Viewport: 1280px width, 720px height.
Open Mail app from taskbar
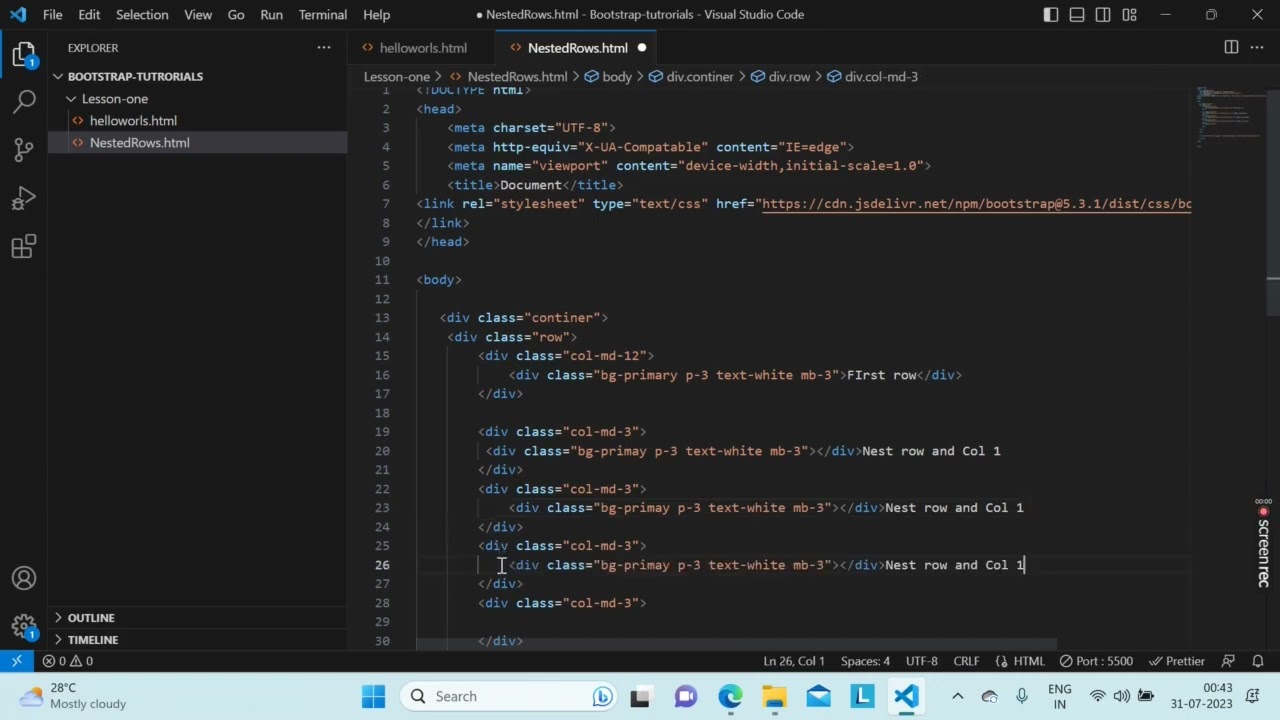[x=818, y=696]
